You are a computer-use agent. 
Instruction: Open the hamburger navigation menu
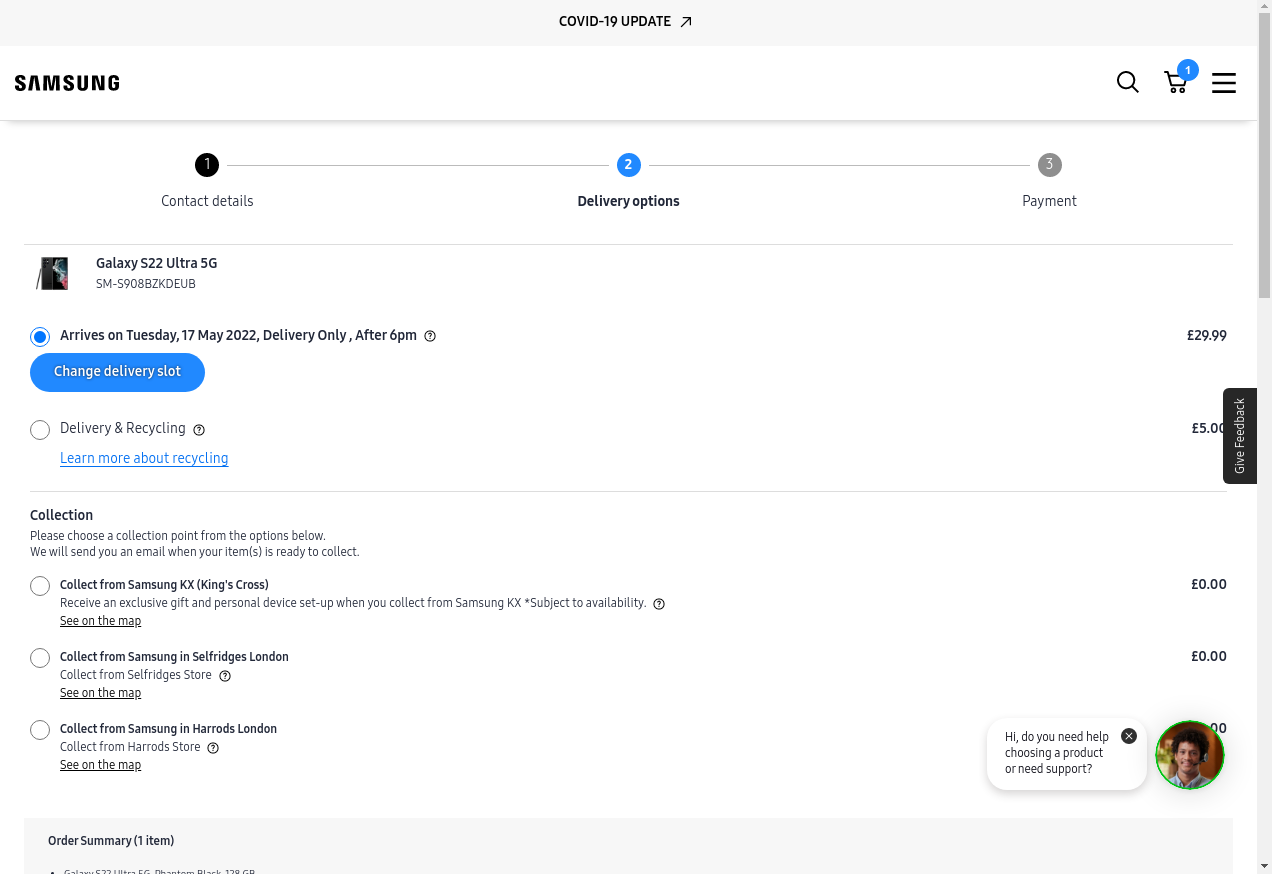(x=1224, y=83)
